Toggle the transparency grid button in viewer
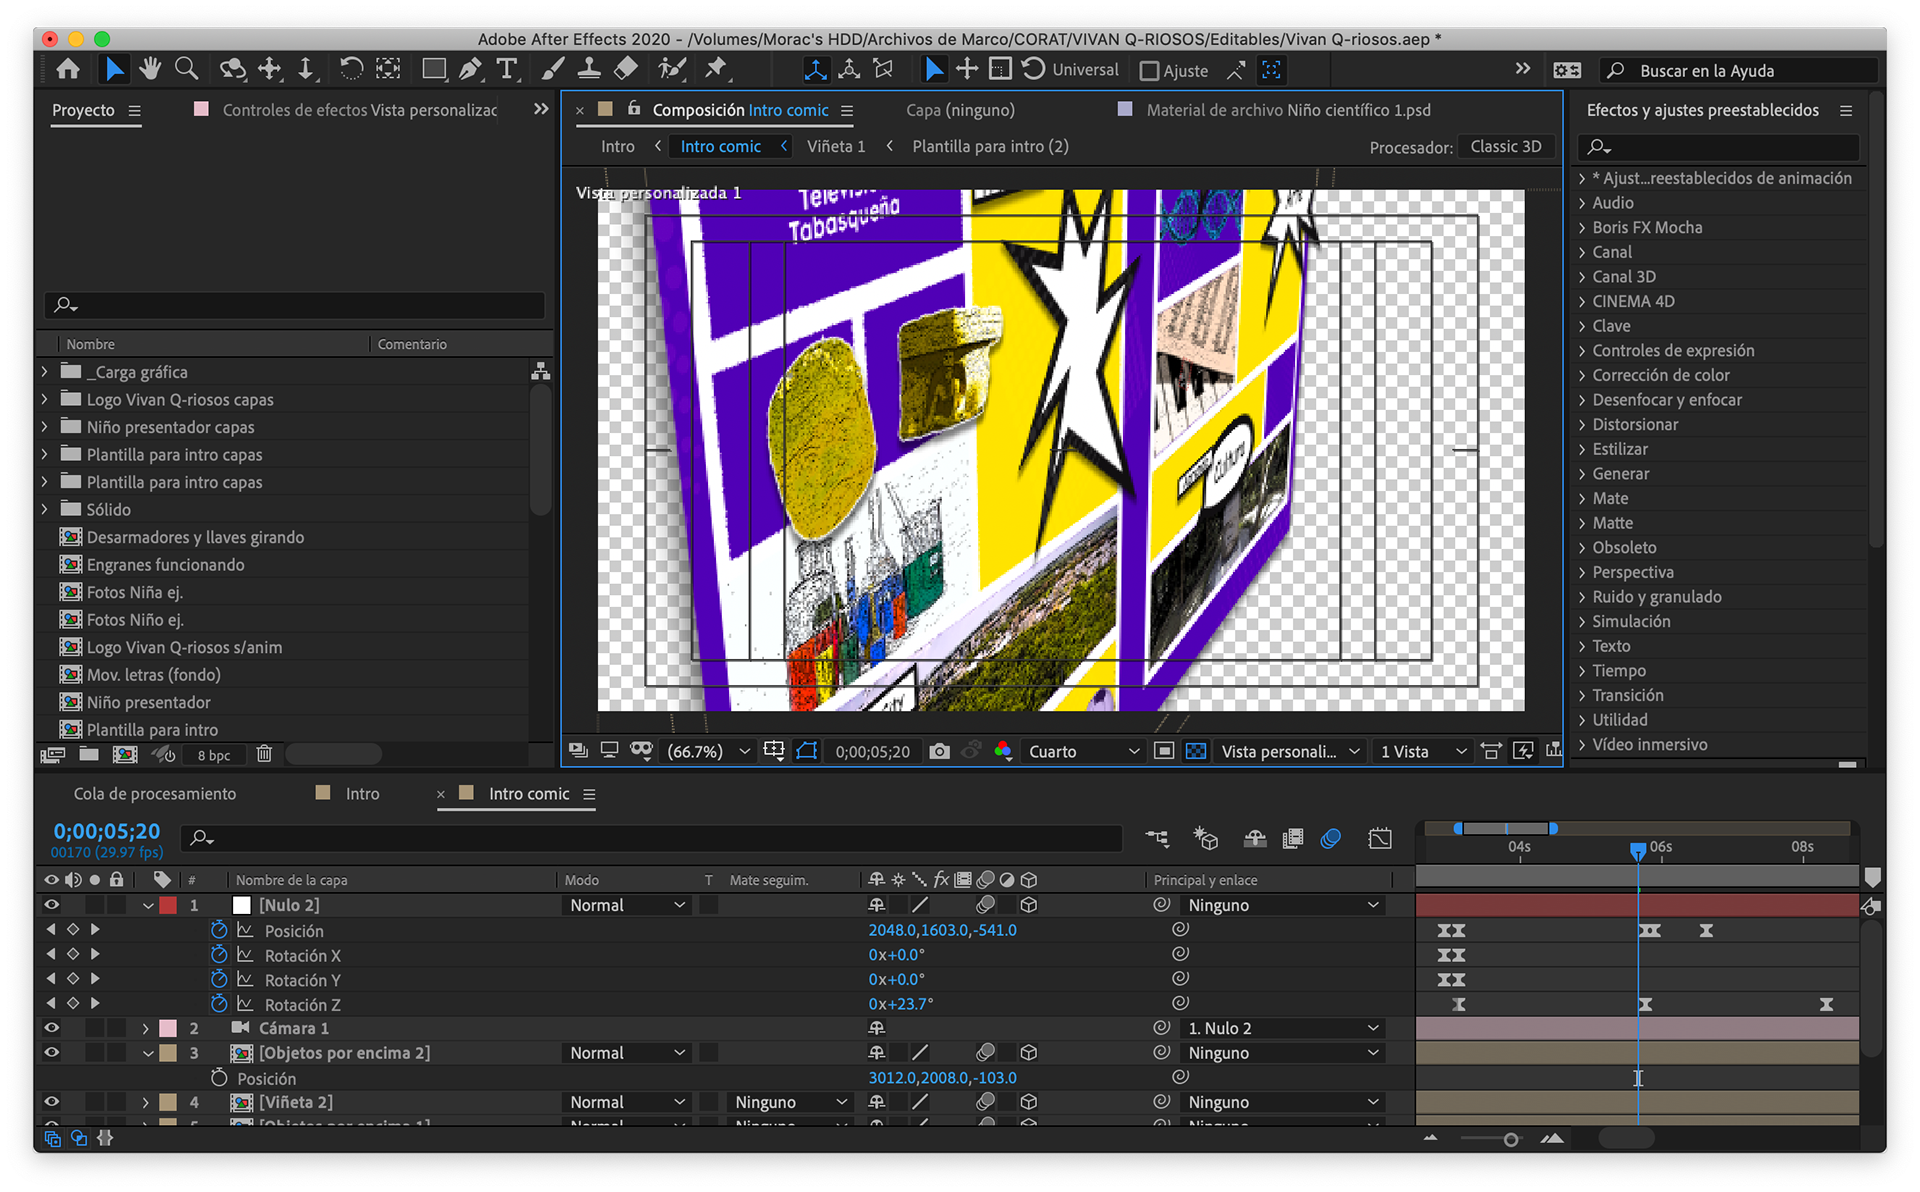Viewport: 1920px width, 1192px height. (1196, 751)
